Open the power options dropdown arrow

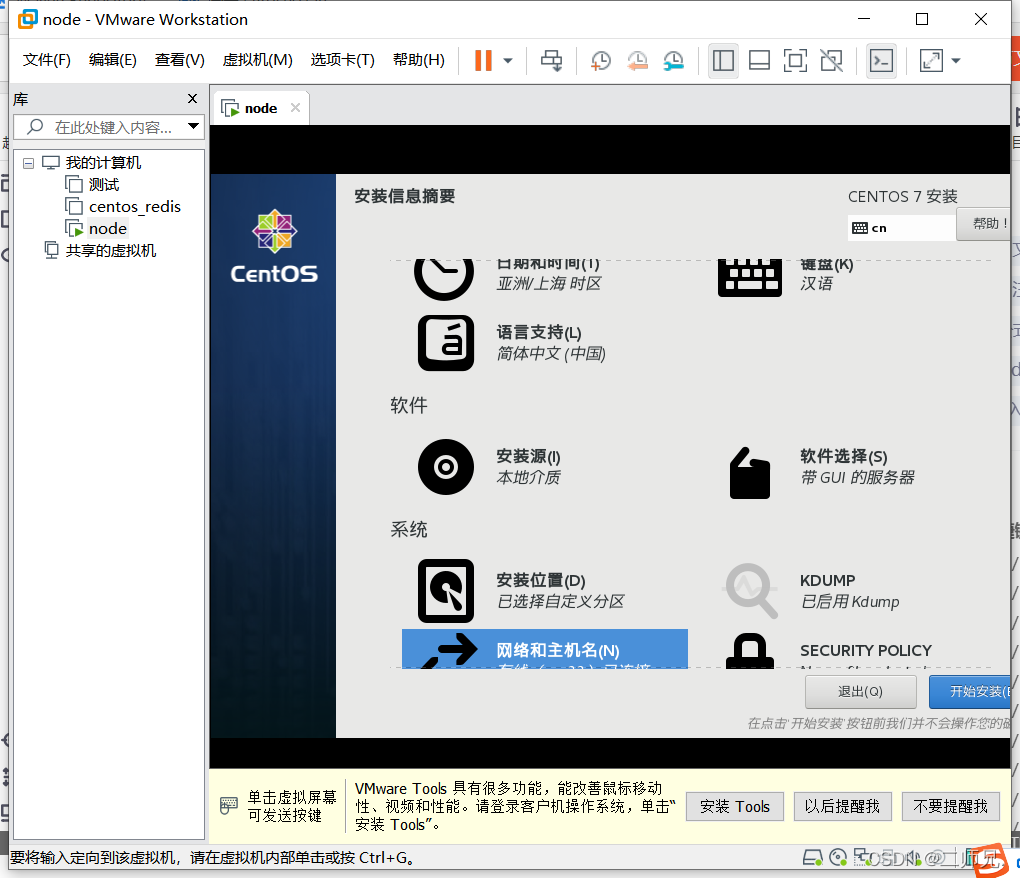[x=508, y=60]
